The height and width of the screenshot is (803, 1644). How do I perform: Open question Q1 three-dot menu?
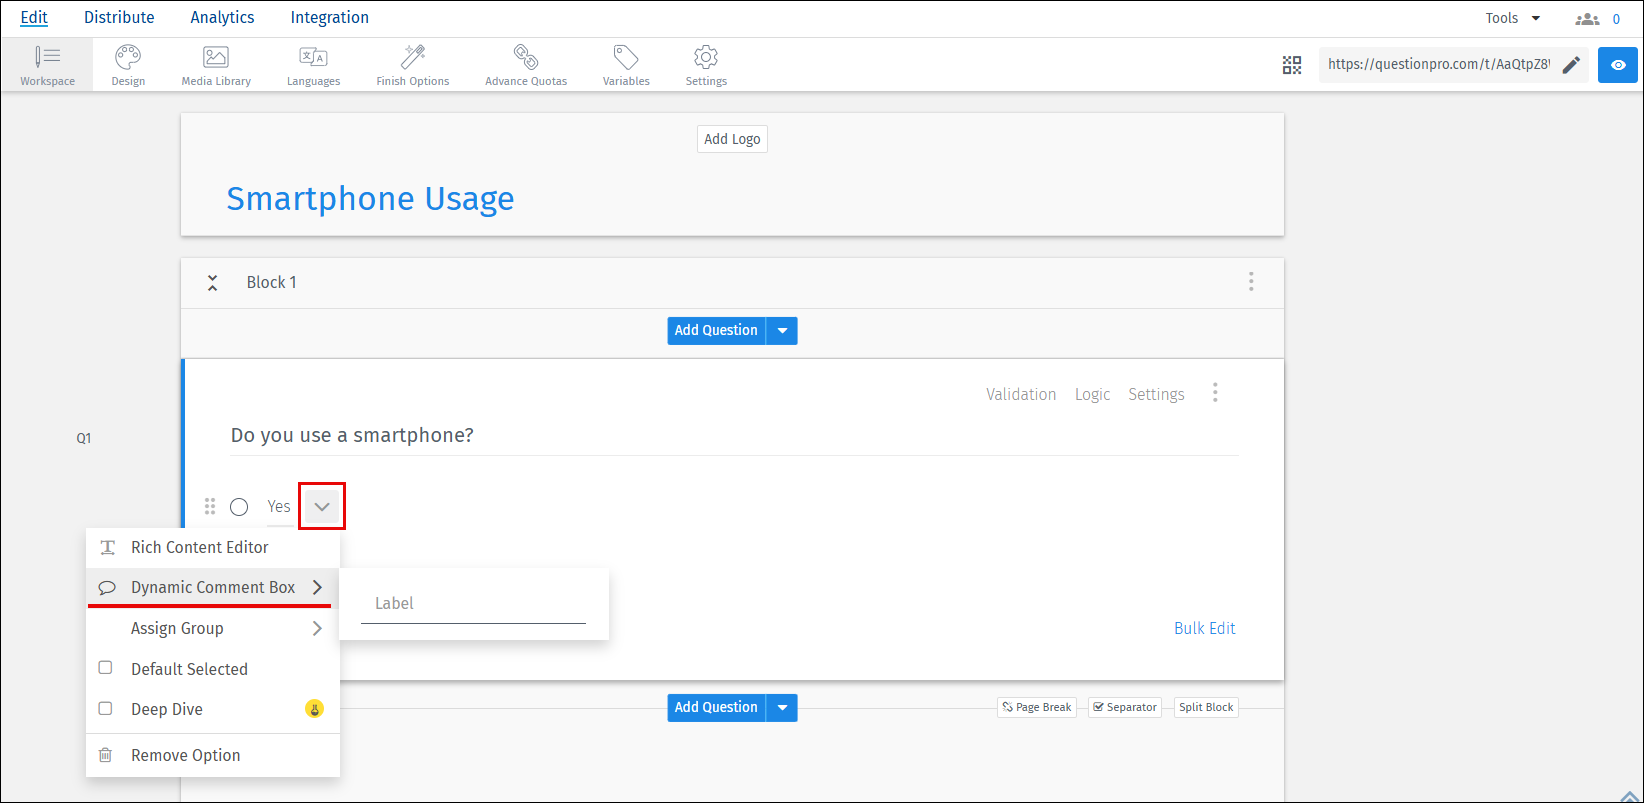[x=1215, y=393]
